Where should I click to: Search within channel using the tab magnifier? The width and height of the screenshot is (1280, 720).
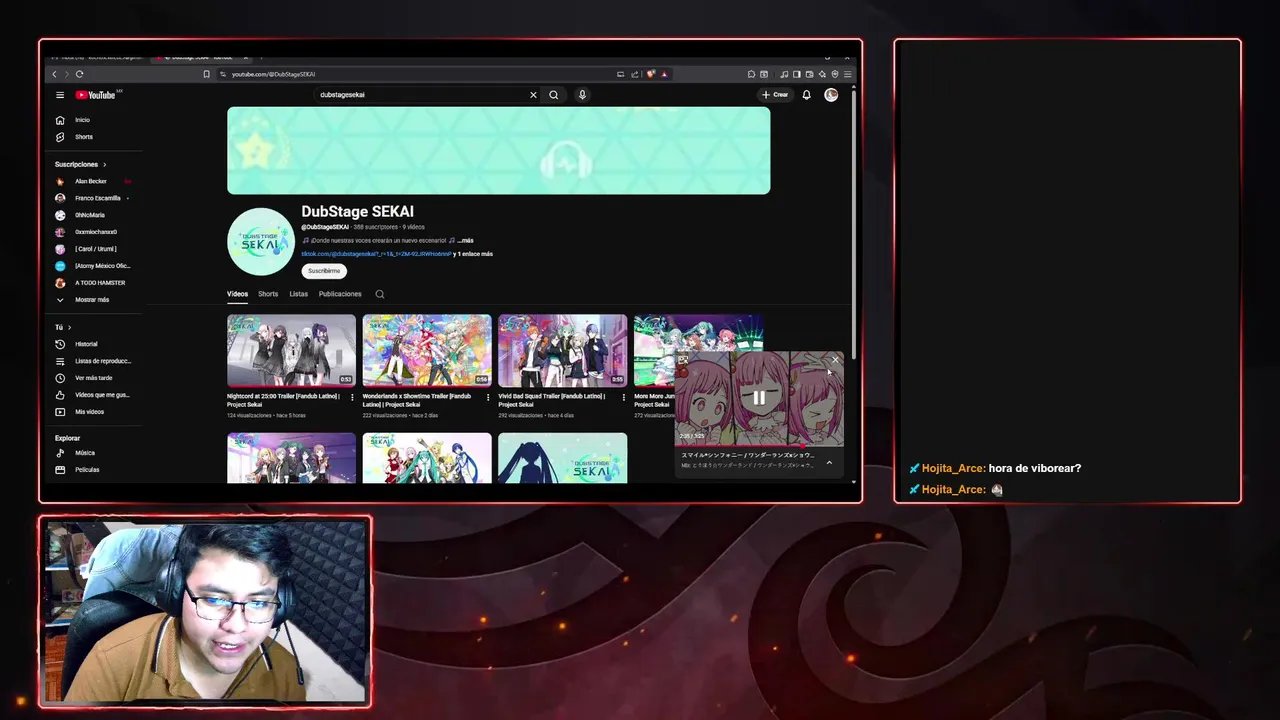pos(379,294)
